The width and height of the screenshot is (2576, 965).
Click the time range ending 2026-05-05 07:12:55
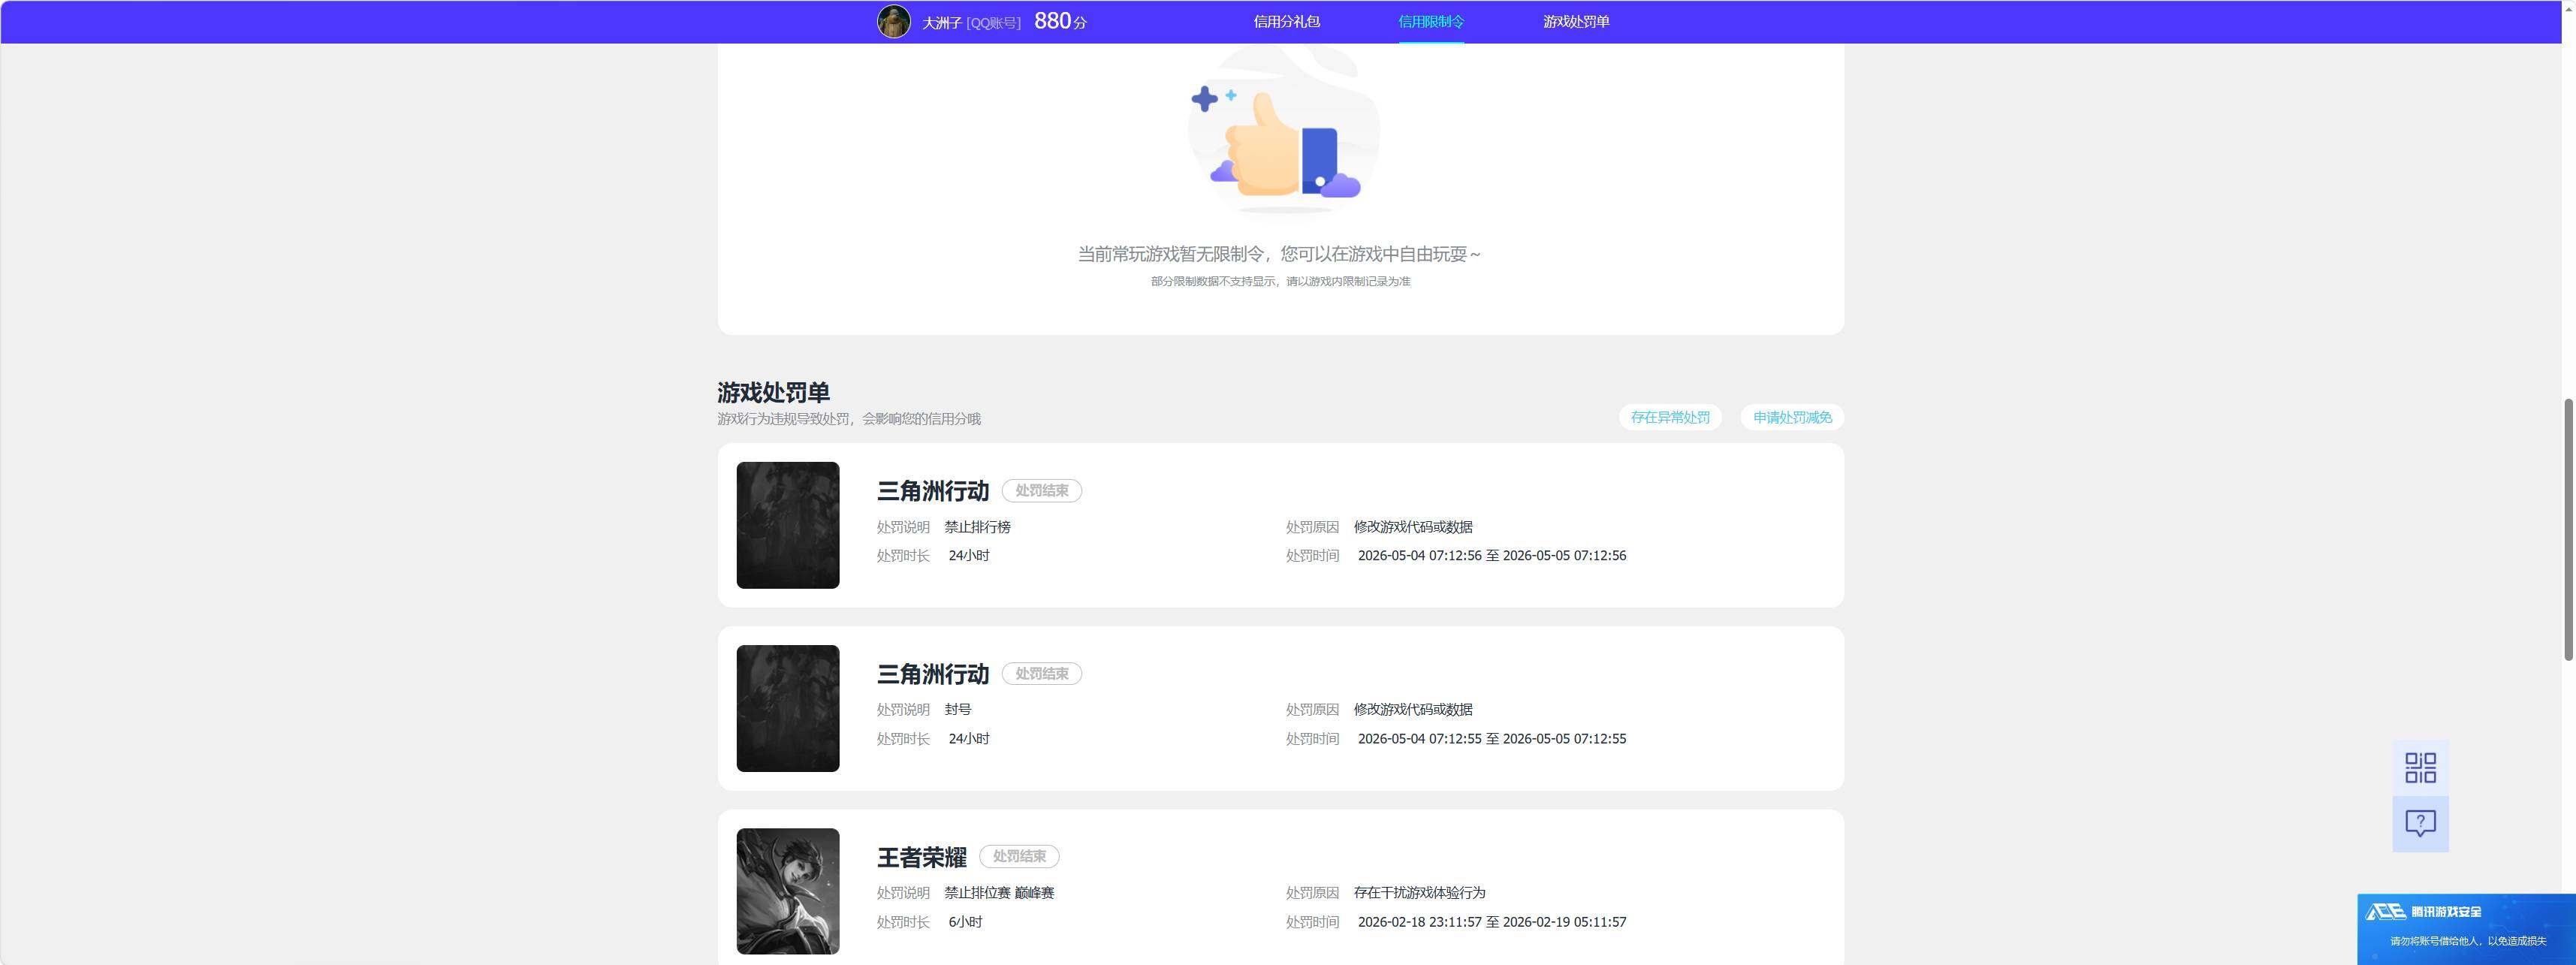[1491, 739]
